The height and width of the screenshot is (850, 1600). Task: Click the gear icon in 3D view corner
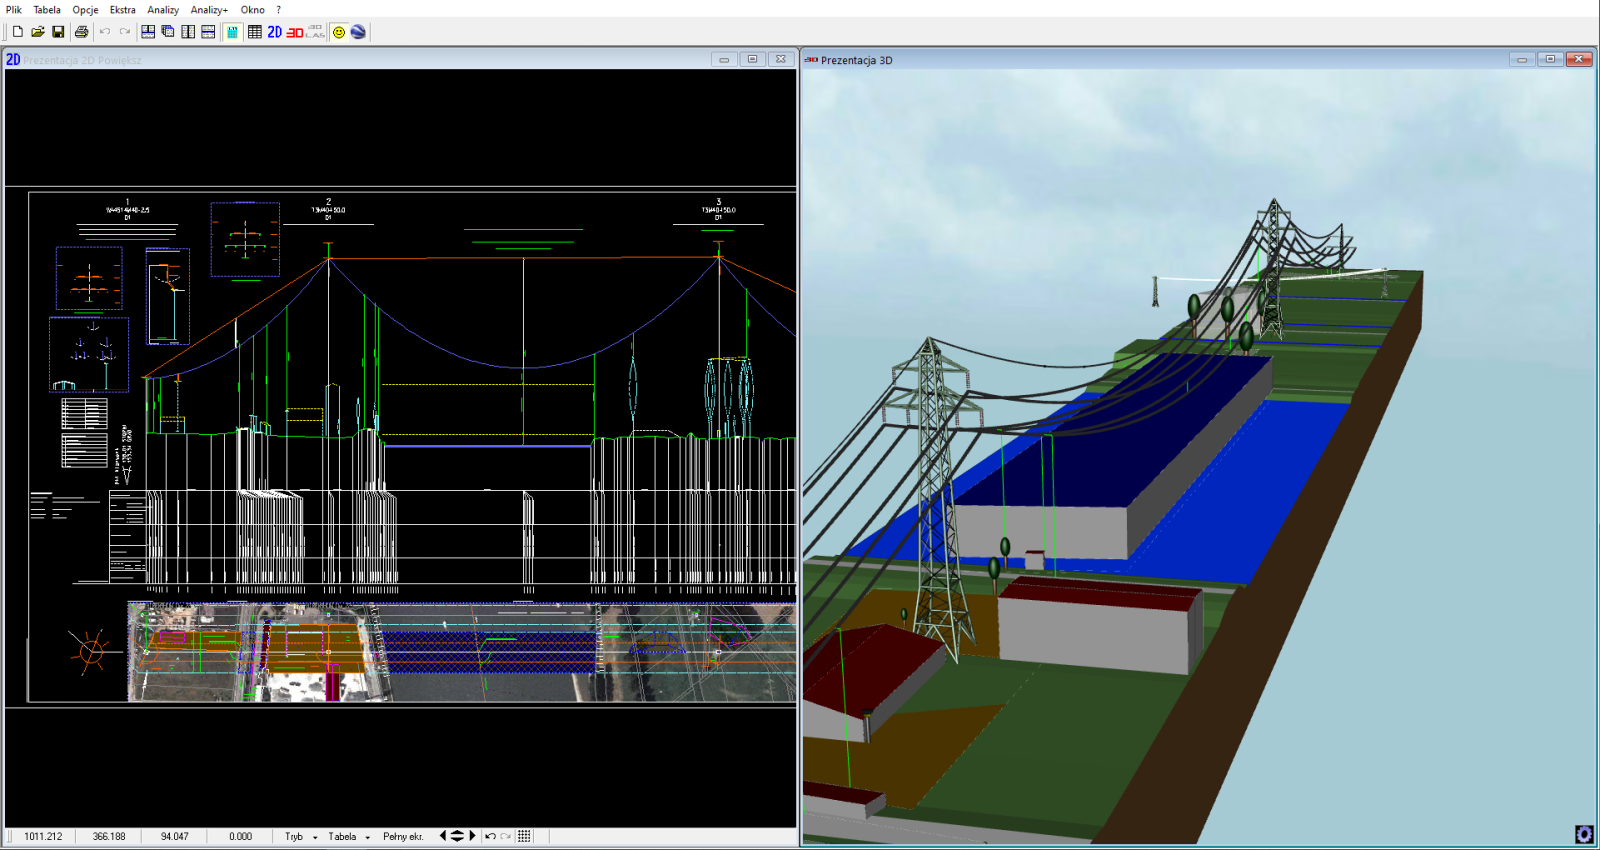(x=1584, y=834)
